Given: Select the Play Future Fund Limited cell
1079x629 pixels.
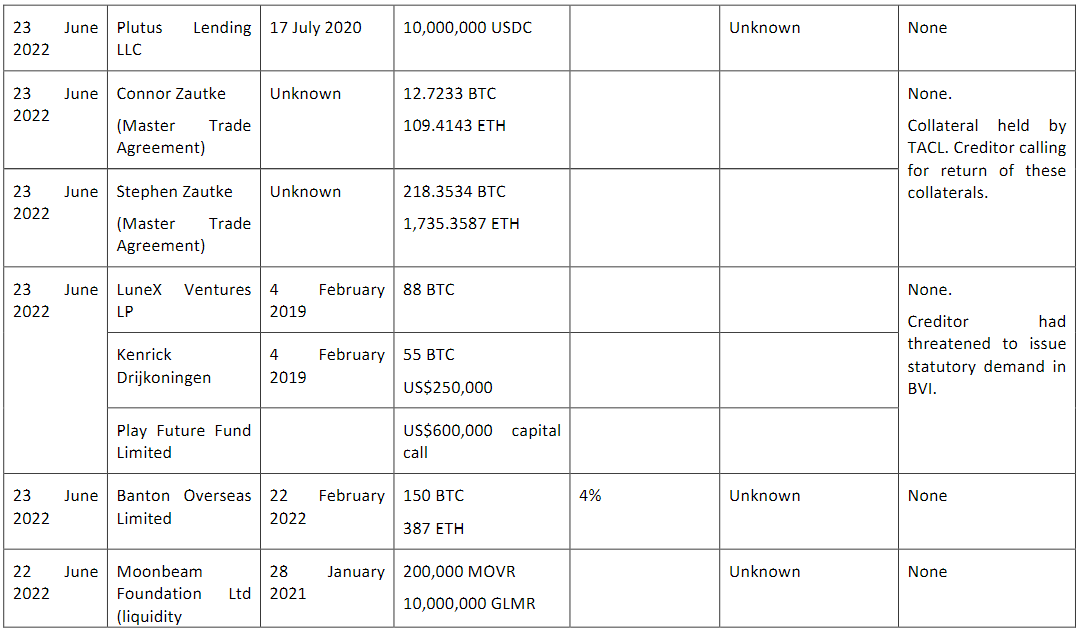Looking at the screenshot, I should point(184,441).
